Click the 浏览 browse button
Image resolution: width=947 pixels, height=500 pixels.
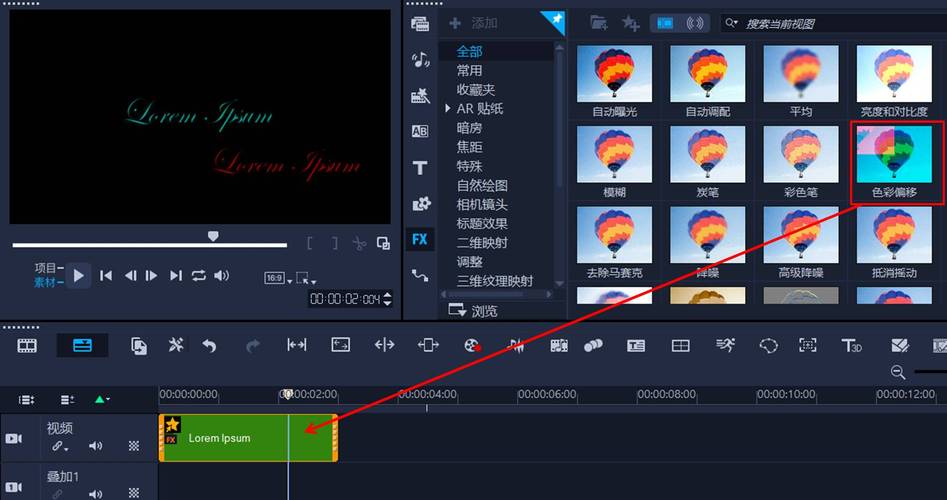[474, 311]
